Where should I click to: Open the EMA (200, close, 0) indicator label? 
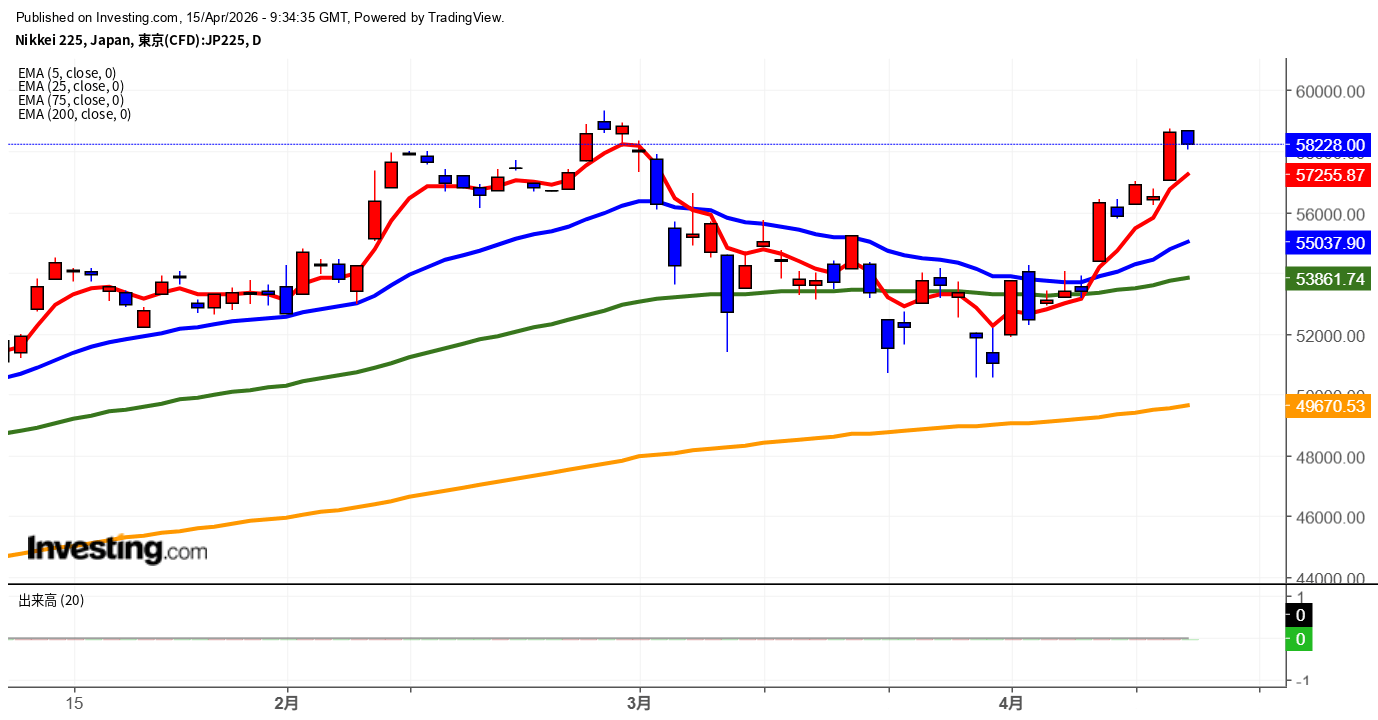74,114
